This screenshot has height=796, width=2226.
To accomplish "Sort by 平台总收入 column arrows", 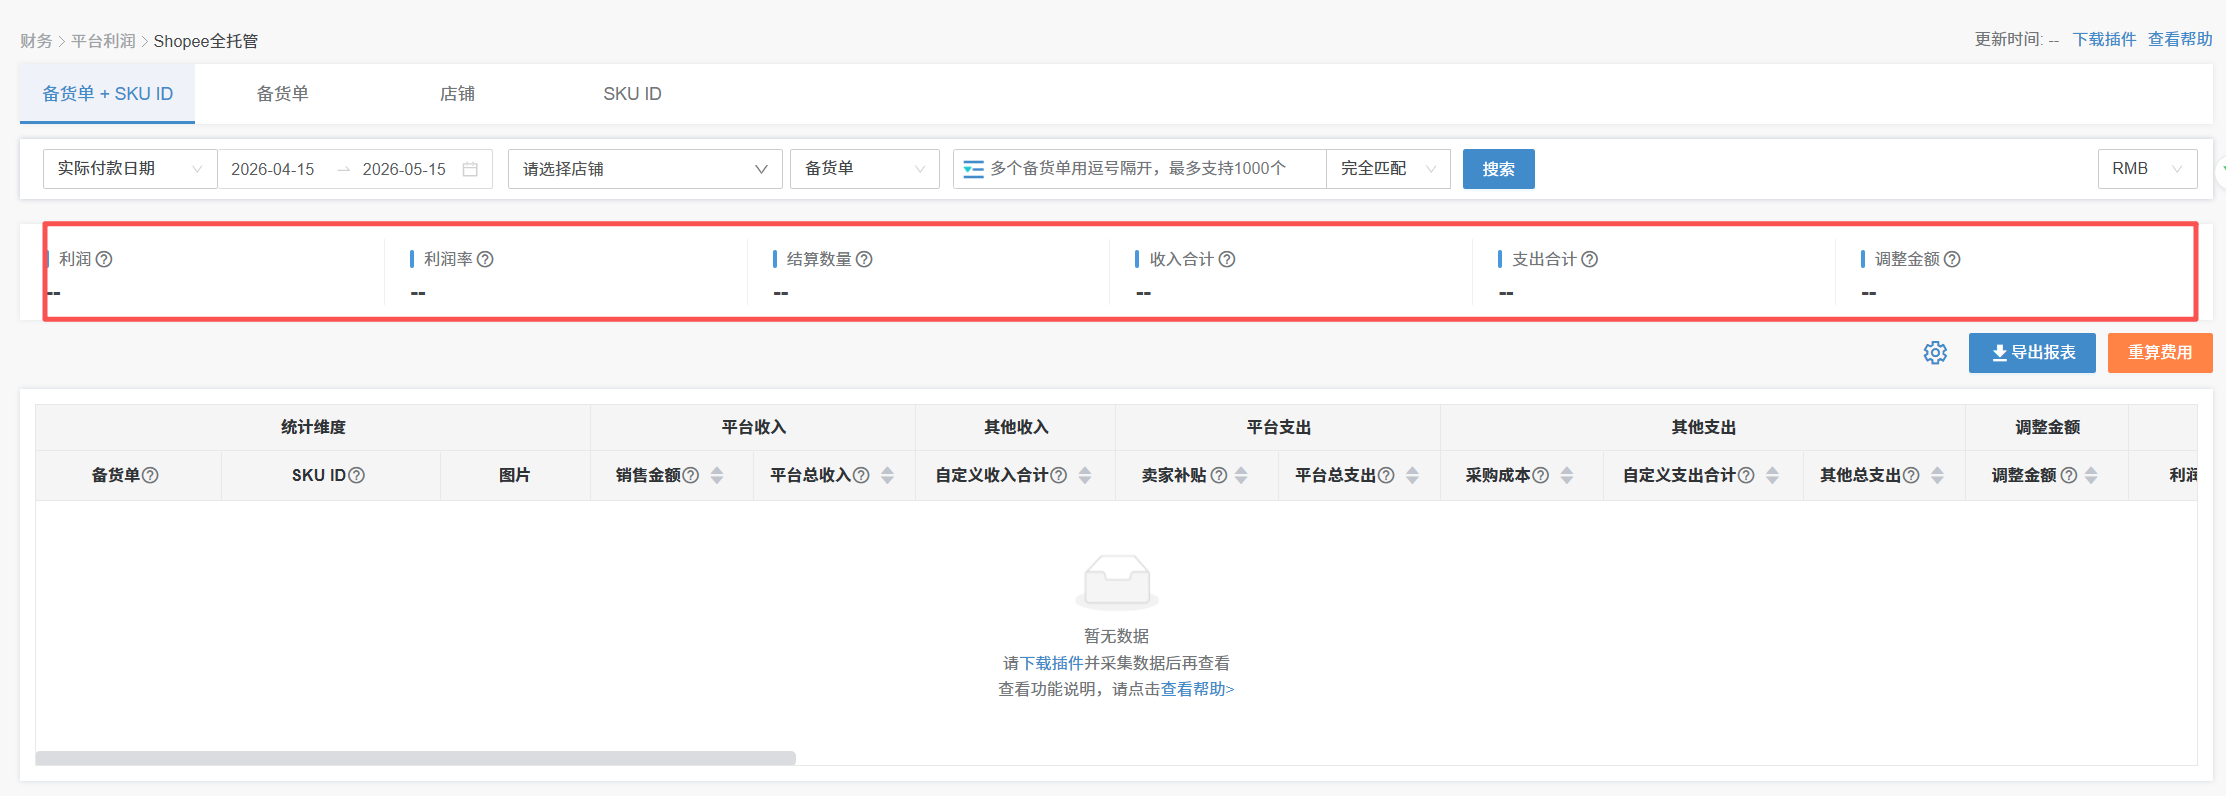I will coord(887,475).
